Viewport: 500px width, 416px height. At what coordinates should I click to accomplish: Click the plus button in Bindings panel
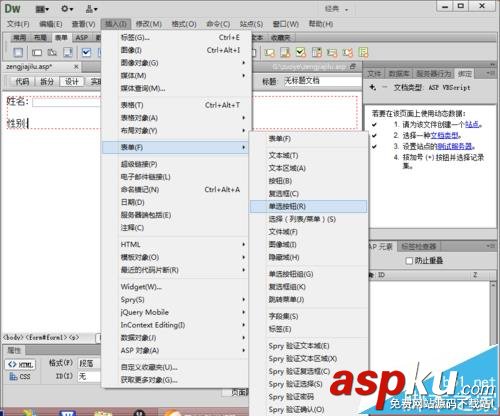point(373,87)
